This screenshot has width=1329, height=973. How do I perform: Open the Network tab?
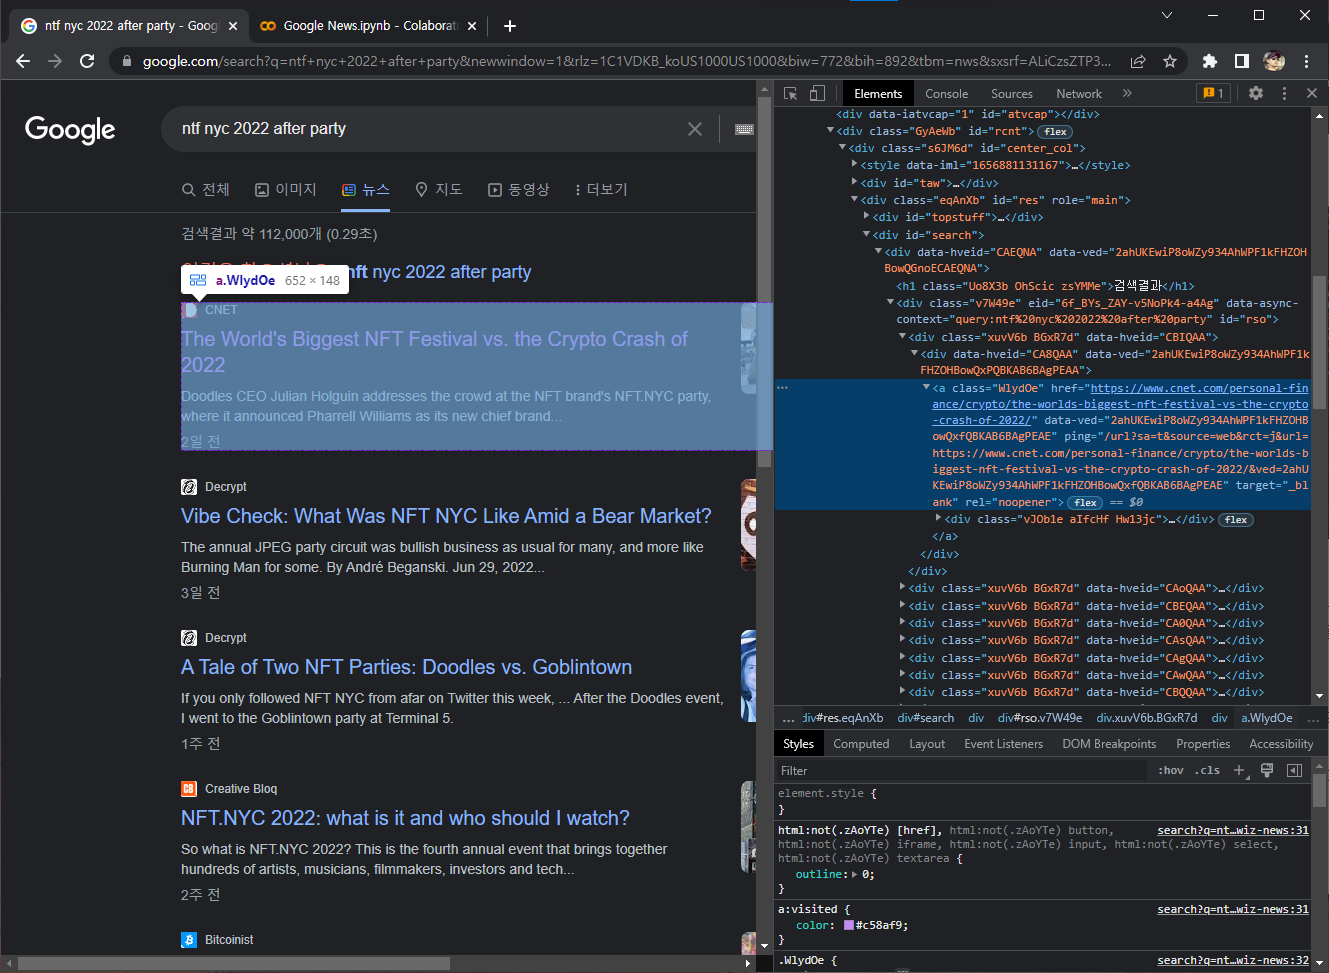point(1079,93)
